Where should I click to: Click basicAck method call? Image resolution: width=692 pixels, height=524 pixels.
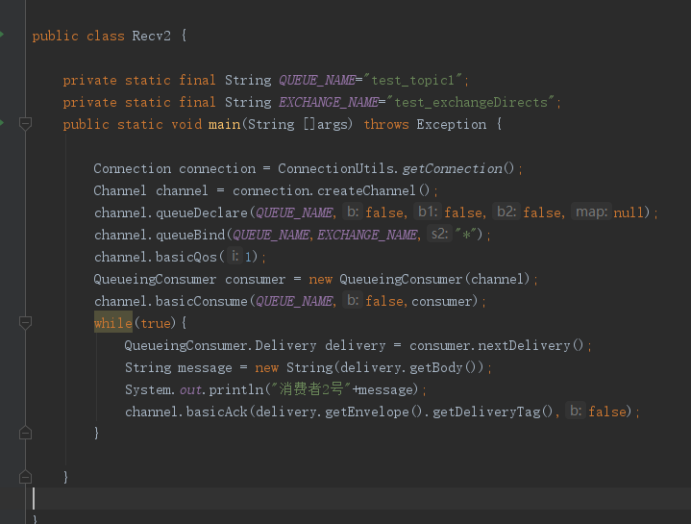tap(217, 411)
